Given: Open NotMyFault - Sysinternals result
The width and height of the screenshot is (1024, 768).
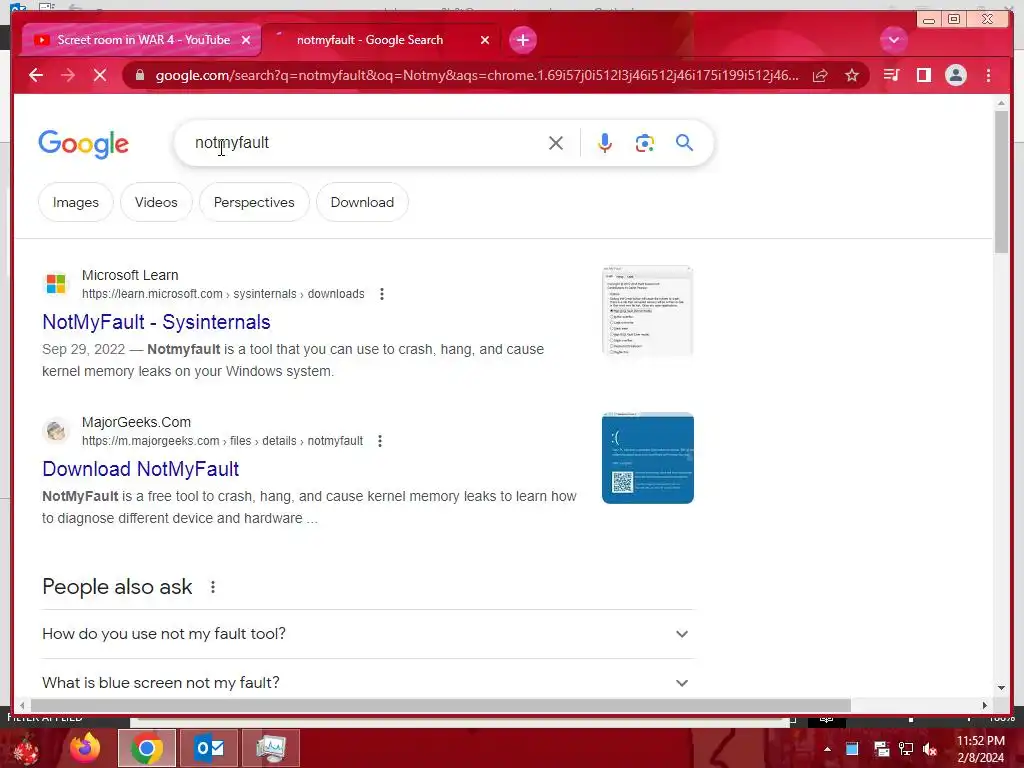Looking at the screenshot, I should 156,322.
